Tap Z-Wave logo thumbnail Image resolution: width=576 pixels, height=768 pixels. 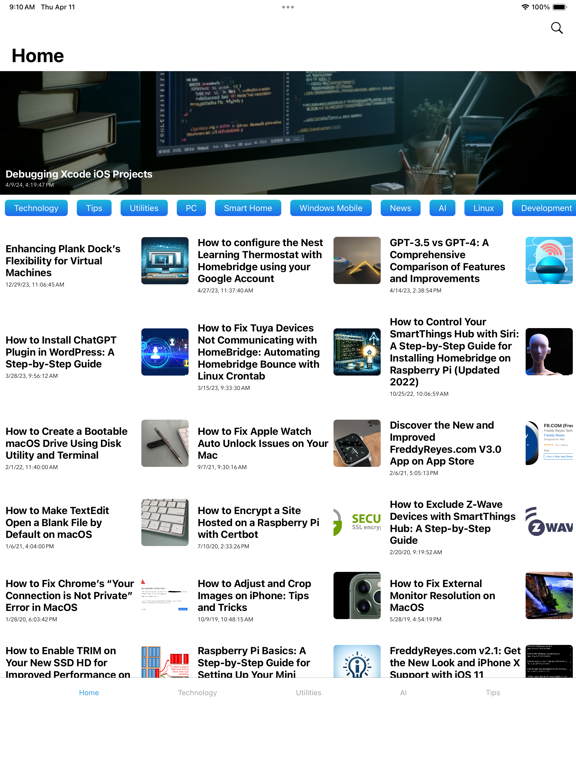coord(549,522)
